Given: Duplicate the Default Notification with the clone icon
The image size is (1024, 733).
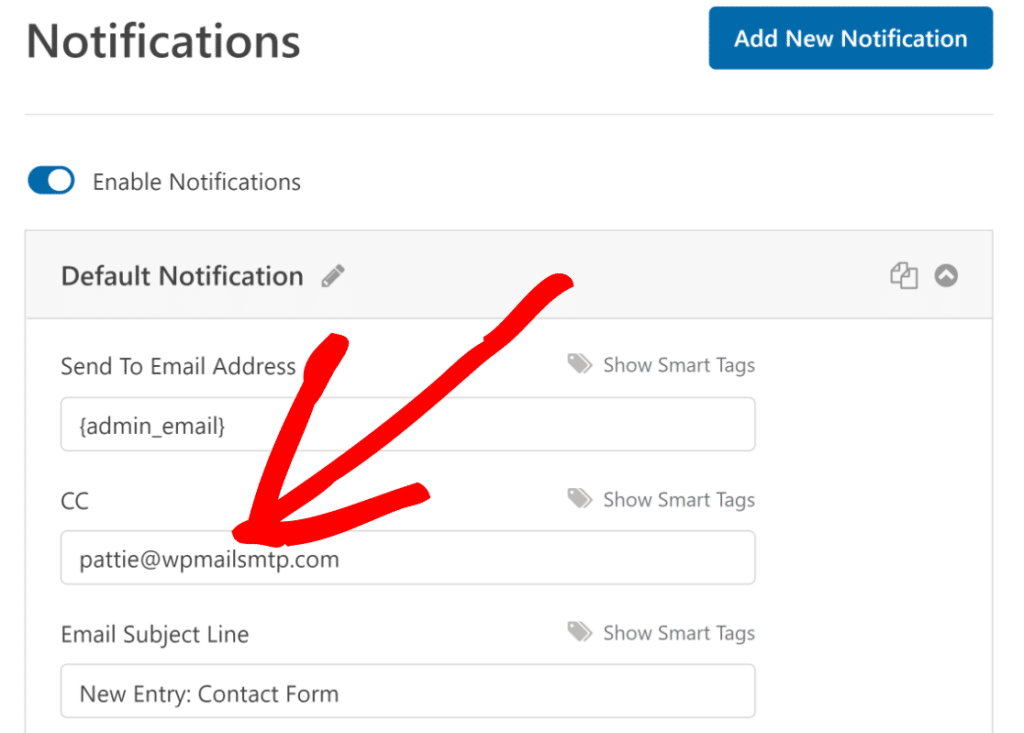Looking at the screenshot, I should click(903, 276).
